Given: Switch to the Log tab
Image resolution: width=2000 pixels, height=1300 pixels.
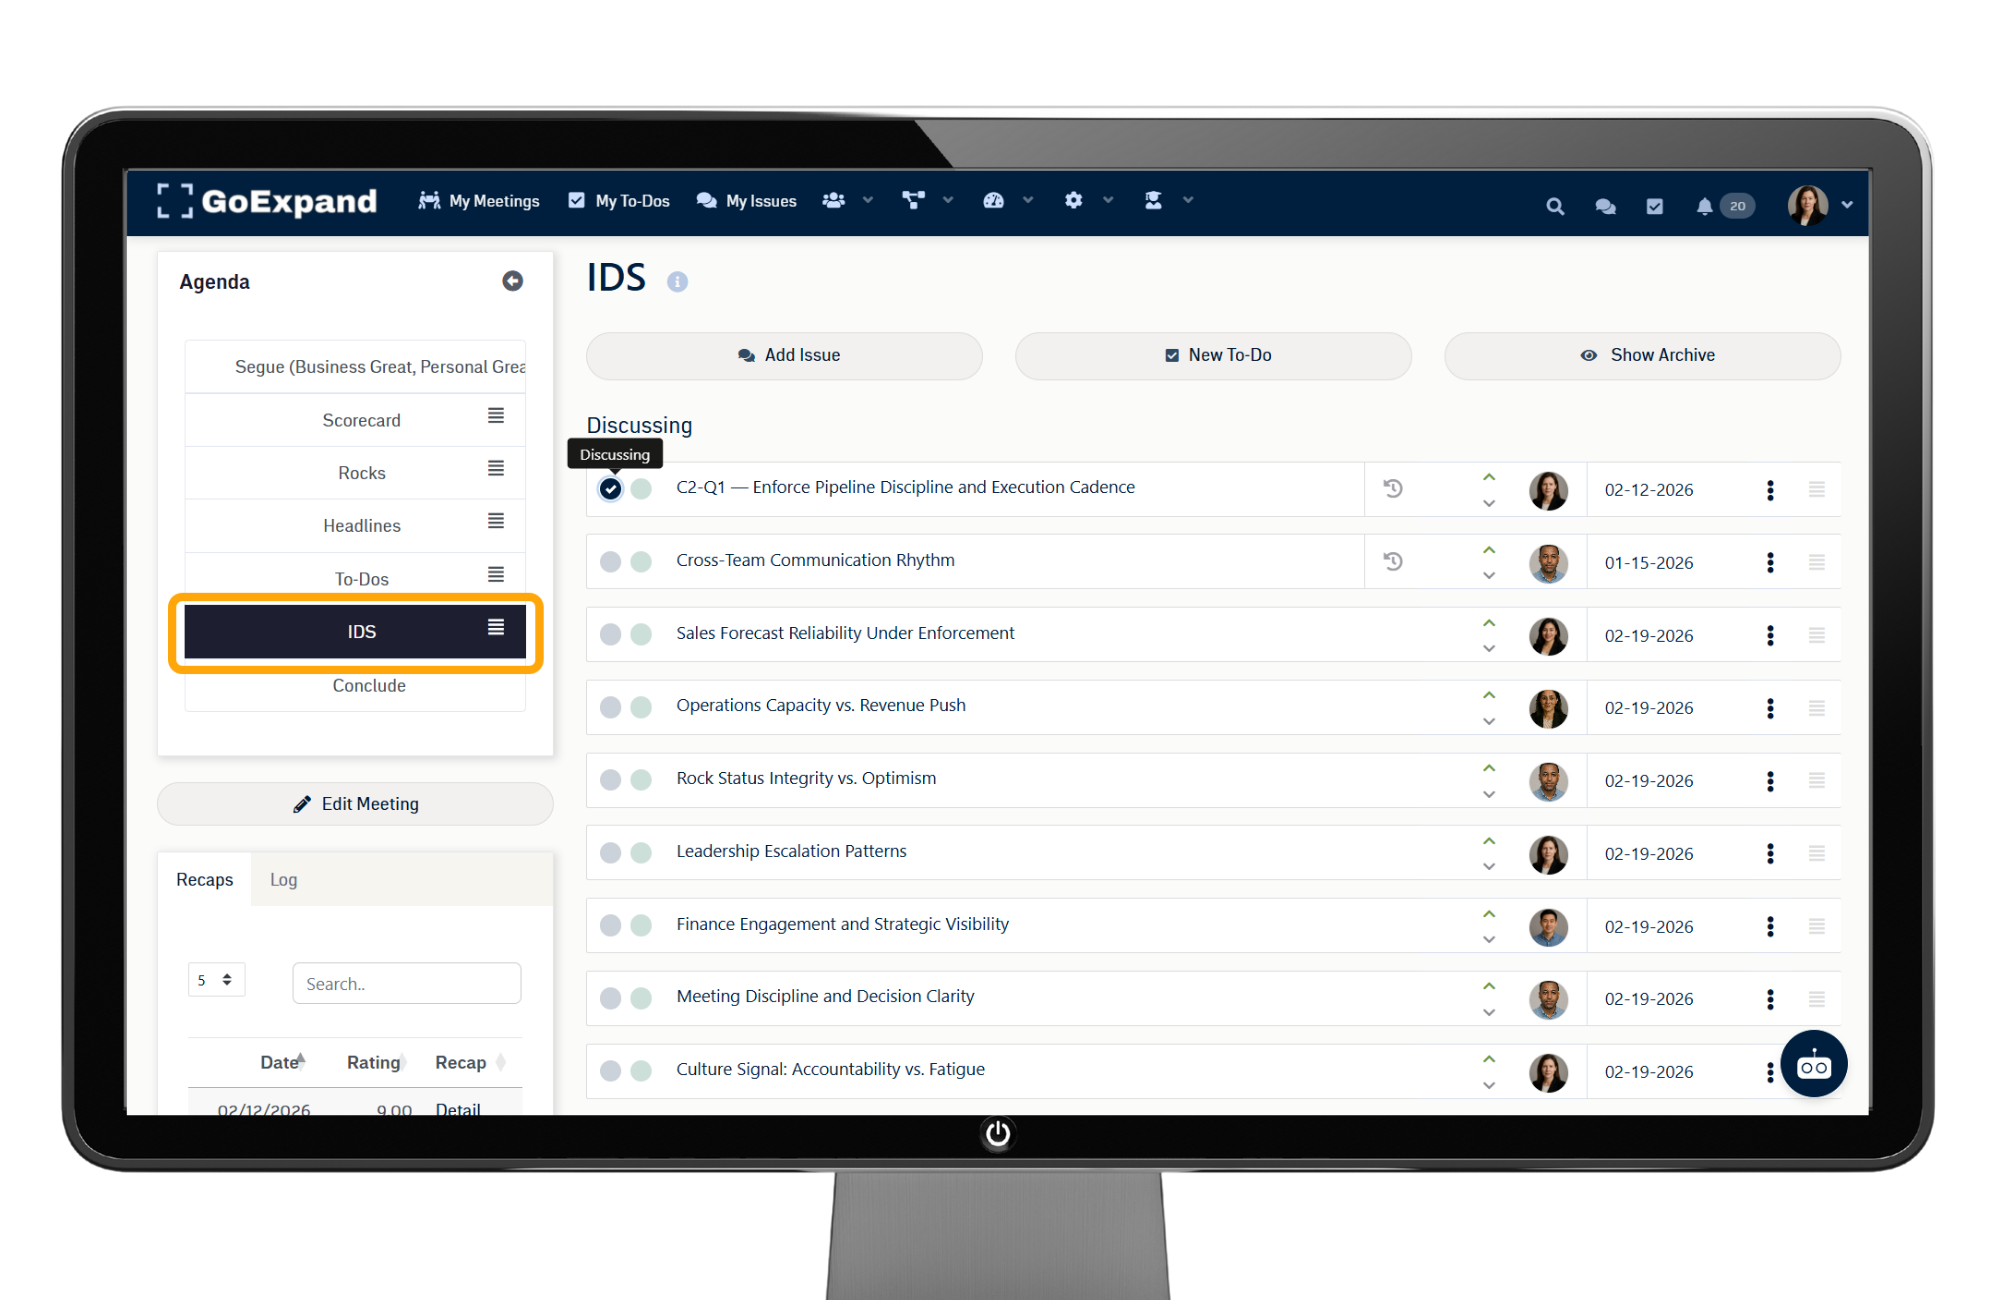Looking at the screenshot, I should [283, 880].
